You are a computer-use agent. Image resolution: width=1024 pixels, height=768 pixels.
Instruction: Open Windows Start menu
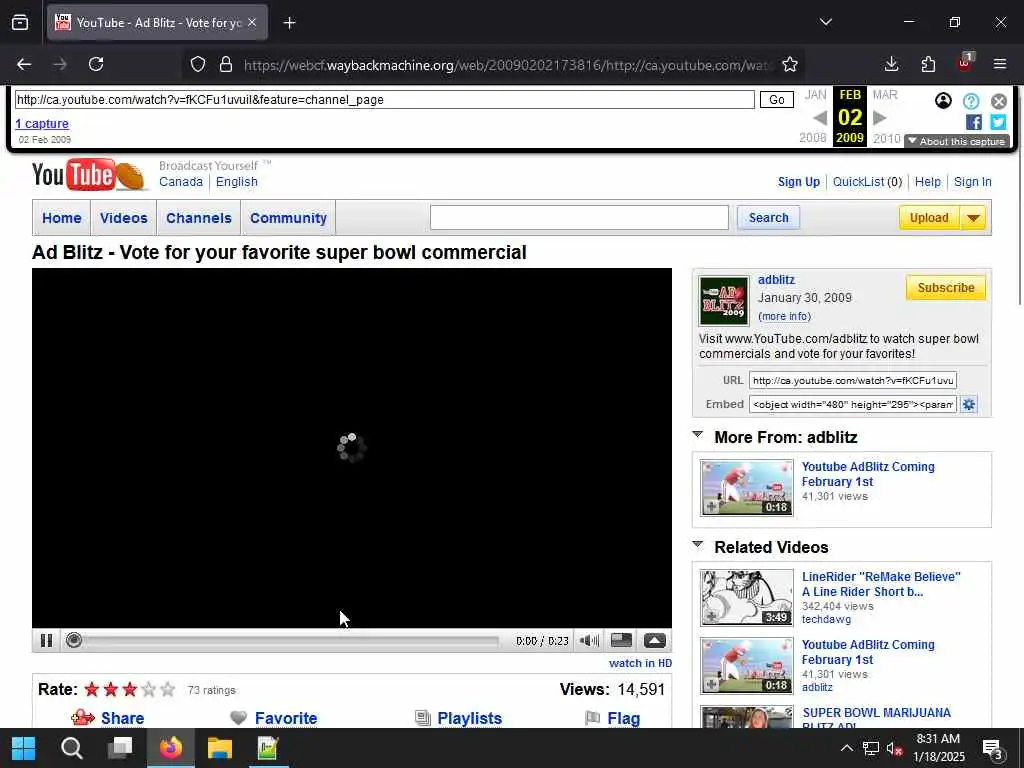pos(24,748)
